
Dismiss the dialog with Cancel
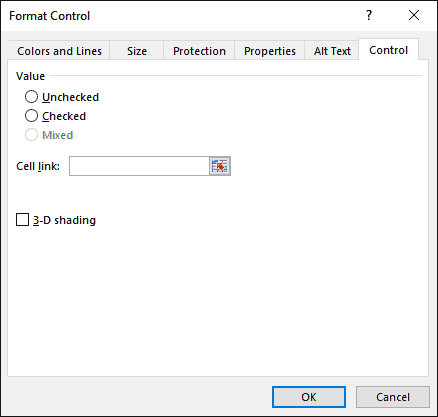tap(393, 397)
